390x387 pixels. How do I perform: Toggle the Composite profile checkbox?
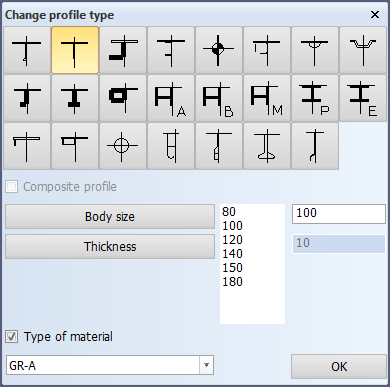pyautogui.click(x=12, y=187)
